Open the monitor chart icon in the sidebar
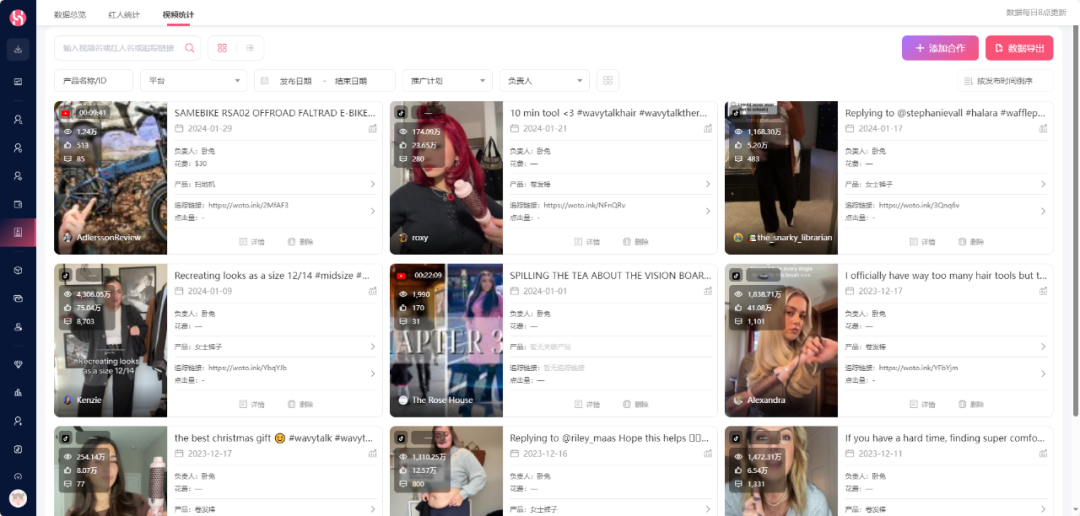 click(x=18, y=82)
